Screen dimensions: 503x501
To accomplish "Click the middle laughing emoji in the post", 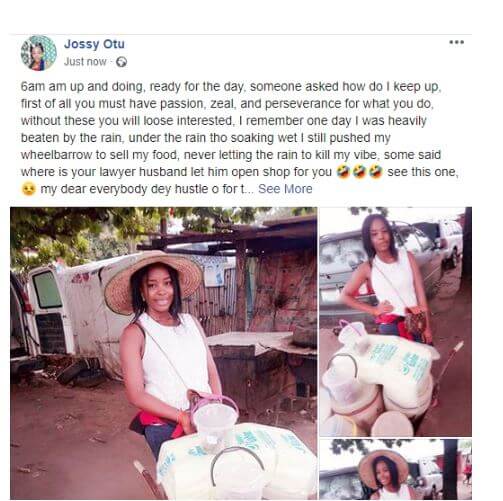I will [x=359, y=172].
